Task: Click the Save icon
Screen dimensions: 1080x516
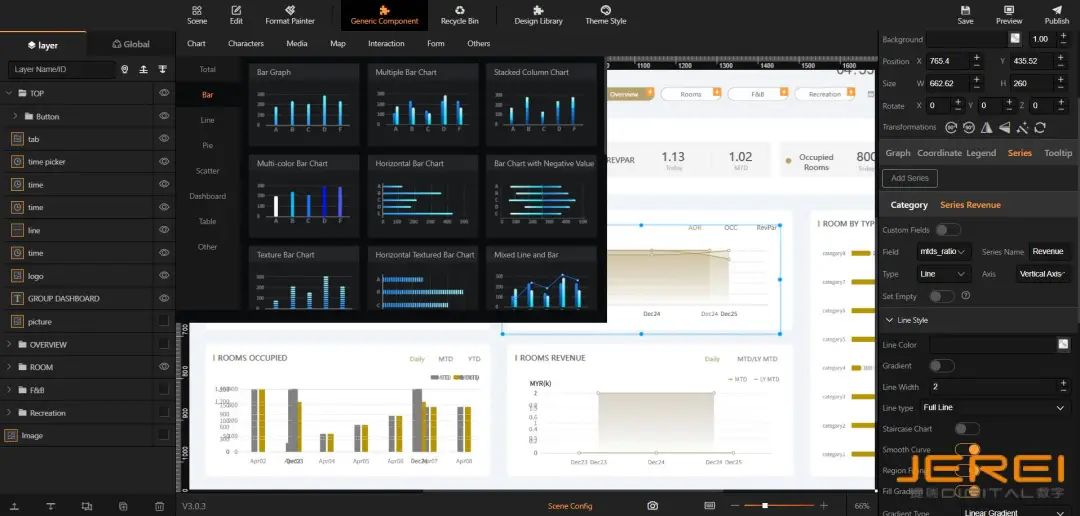Action: [x=965, y=14]
